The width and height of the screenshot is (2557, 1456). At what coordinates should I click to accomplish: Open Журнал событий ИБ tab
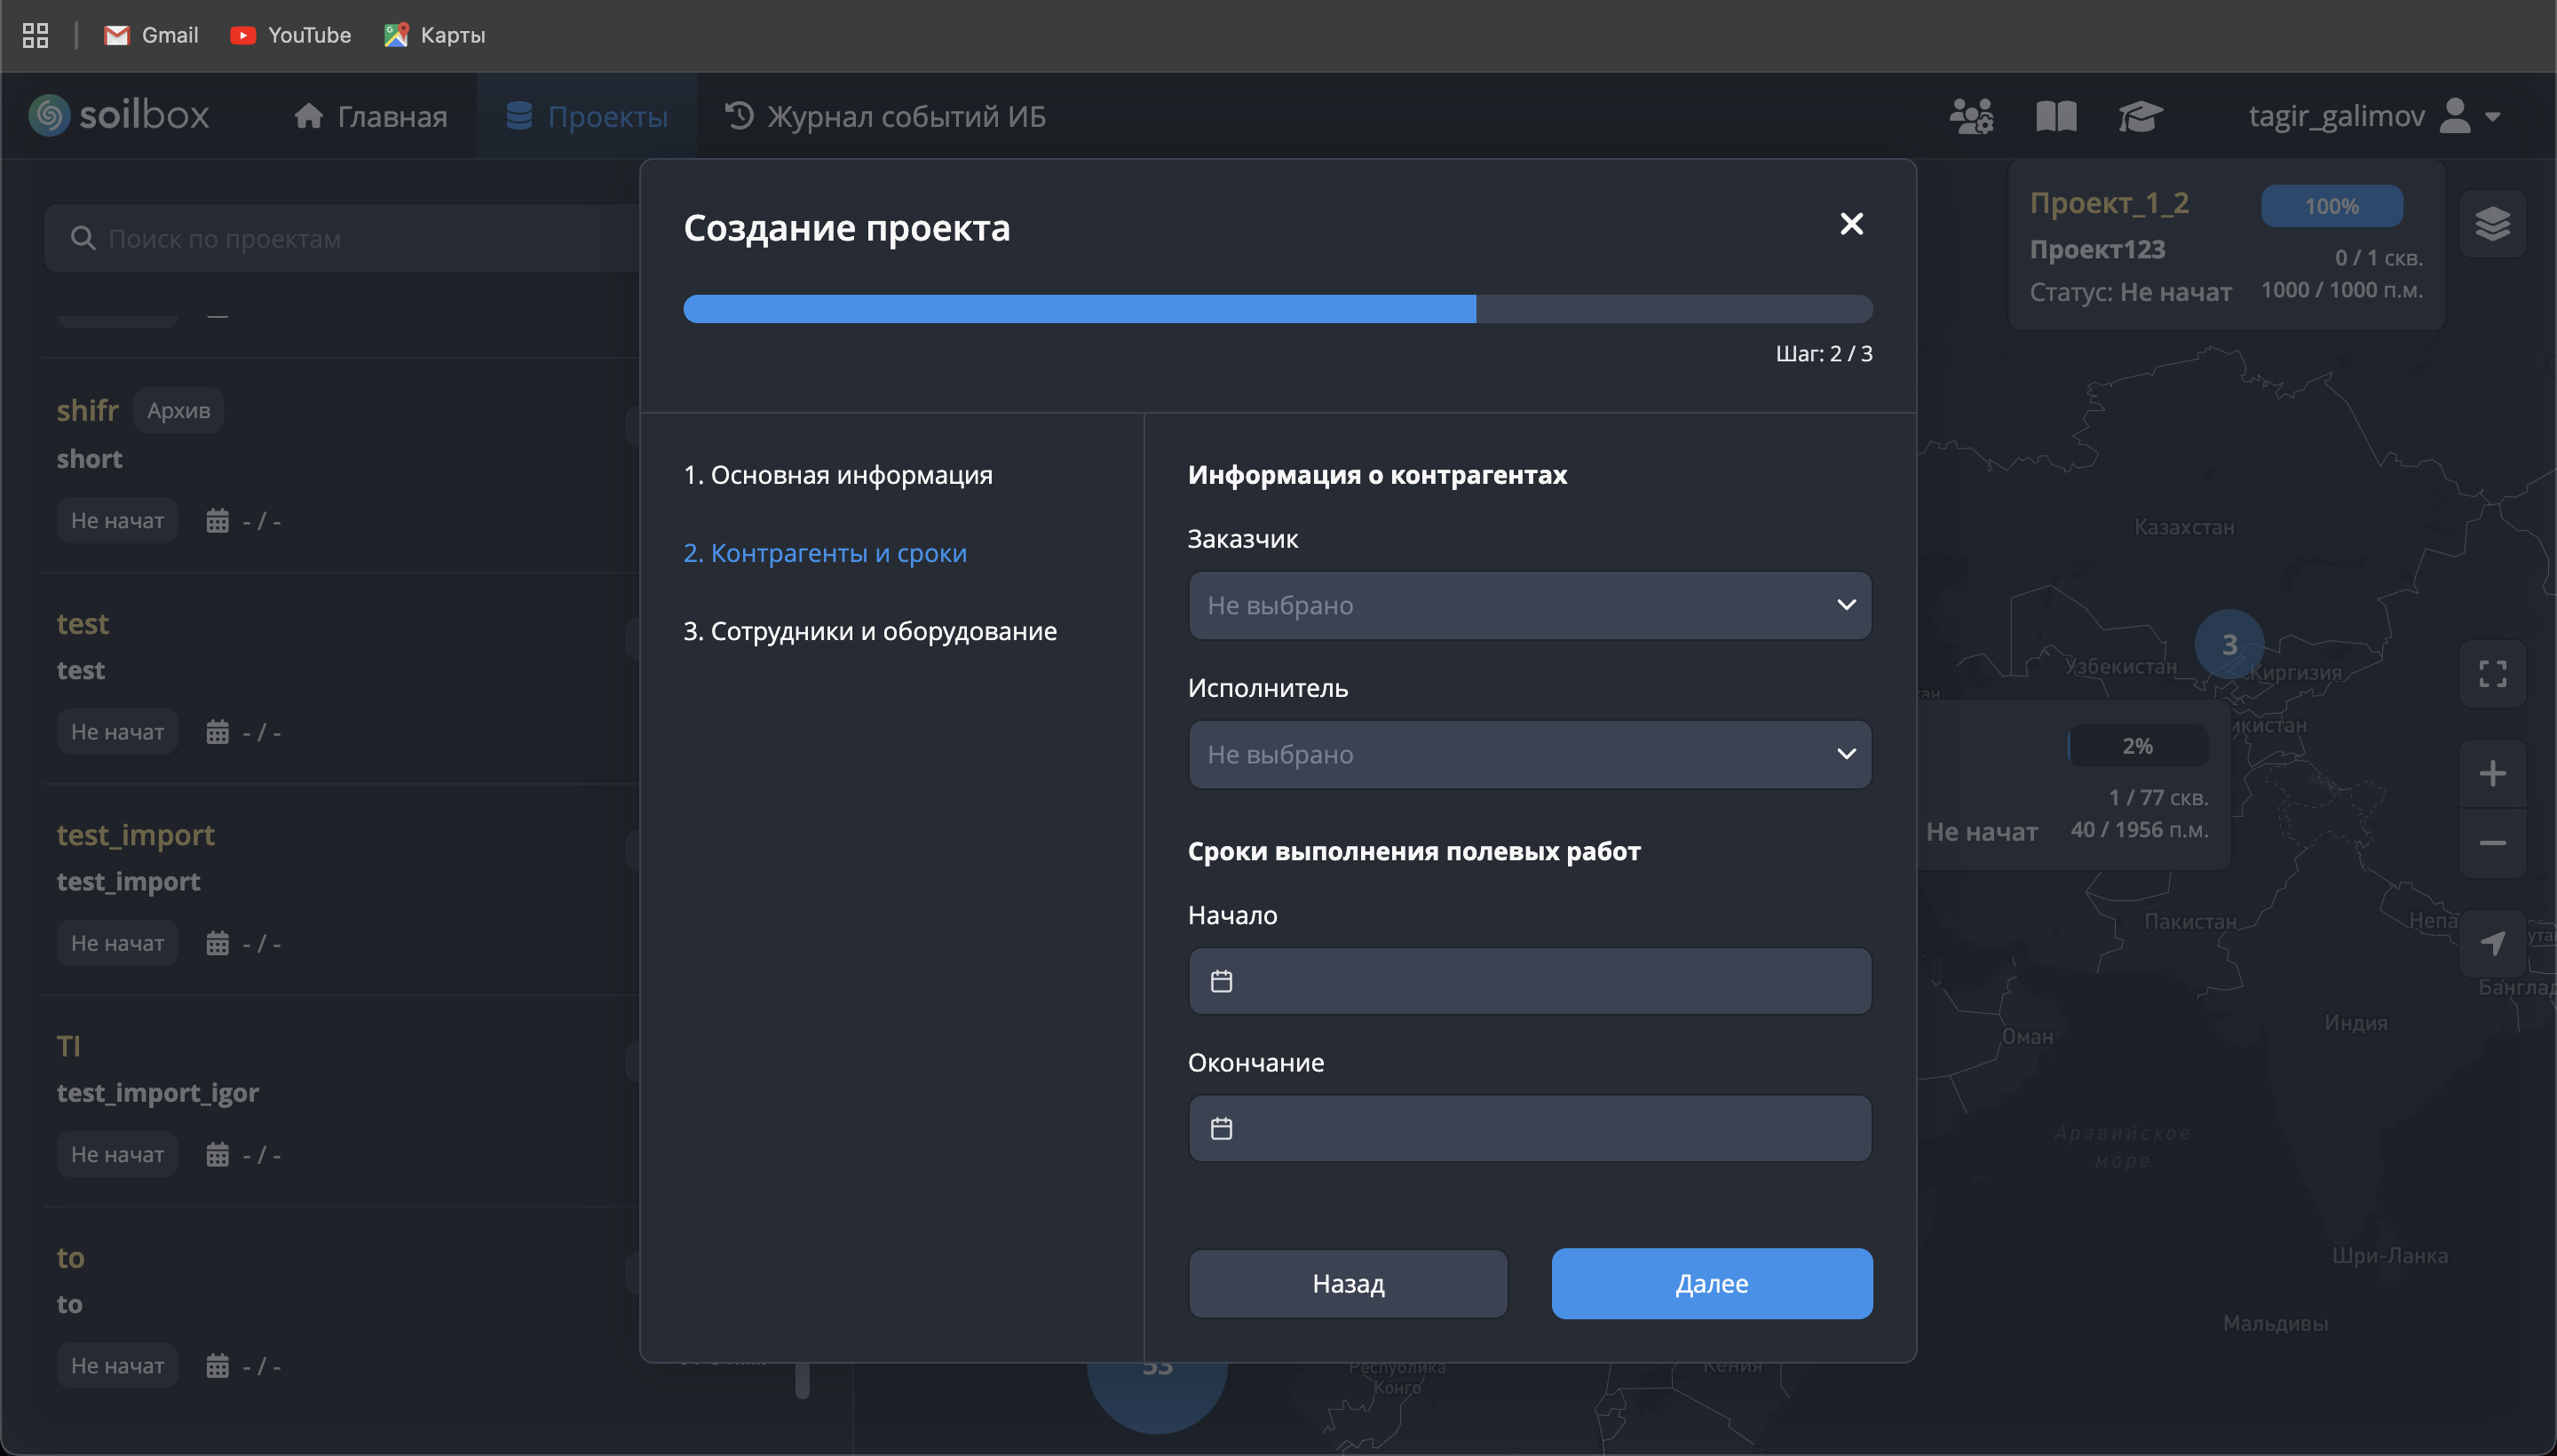pyautogui.click(x=885, y=116)
